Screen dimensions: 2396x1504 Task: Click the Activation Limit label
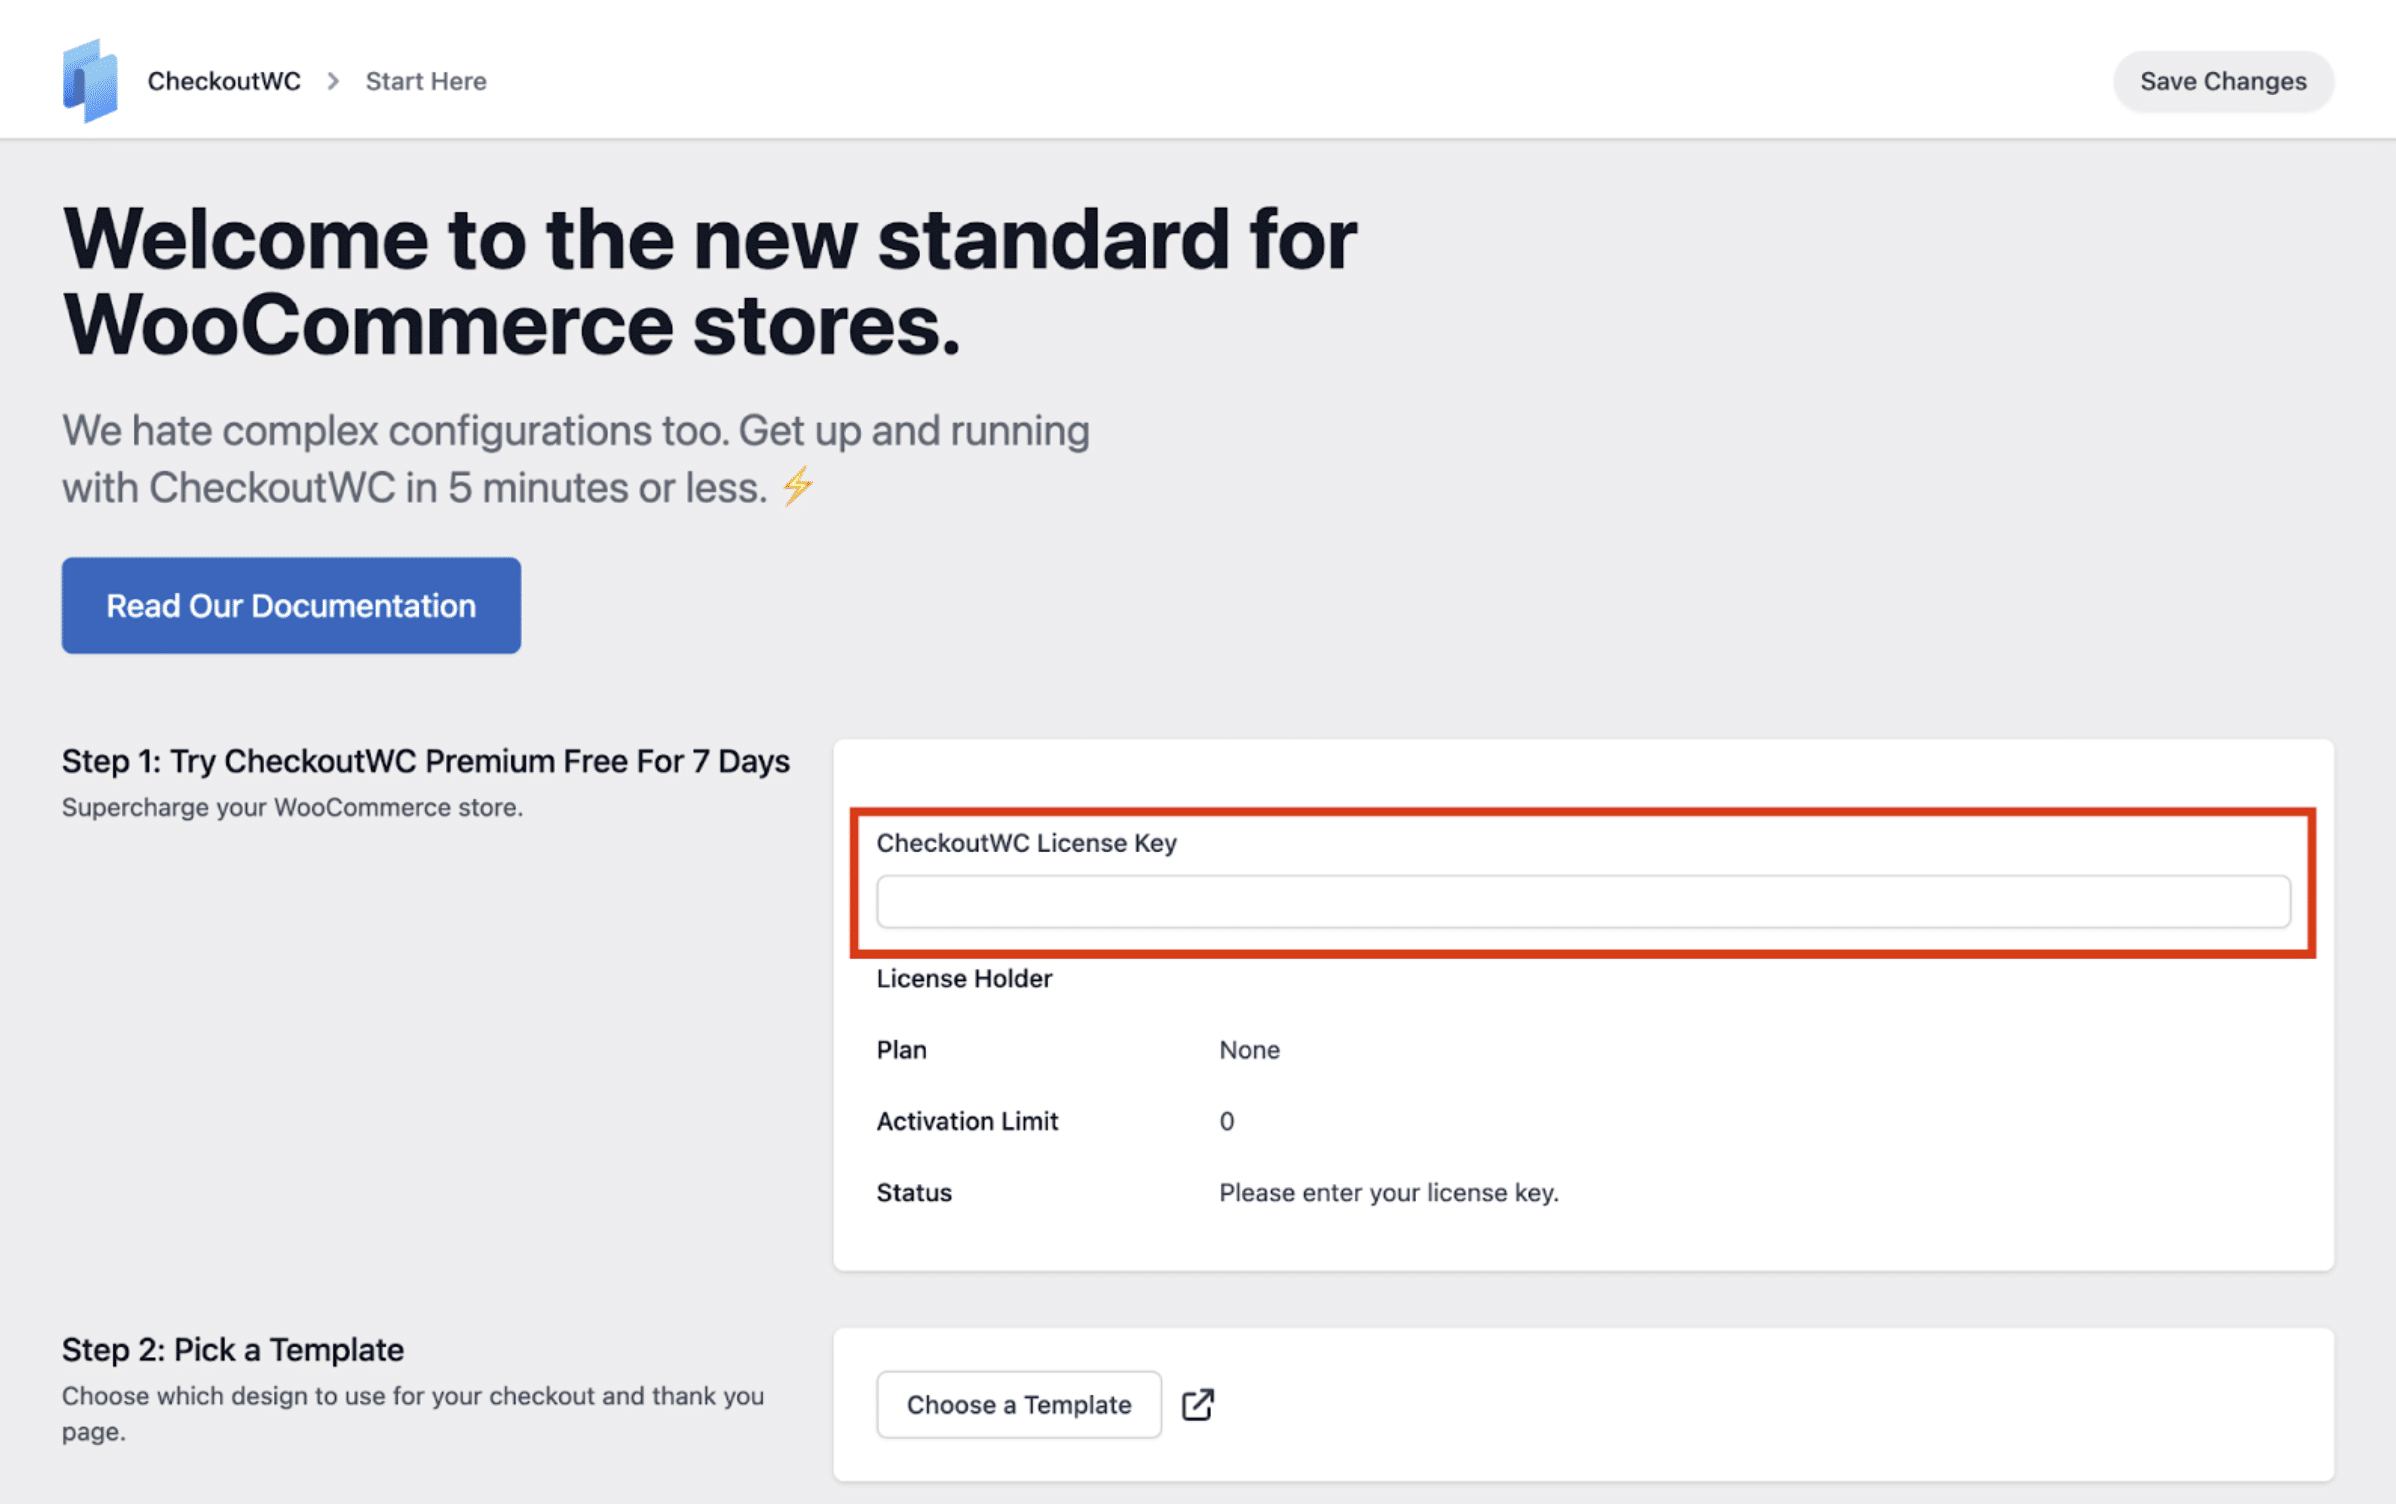[967, 1121]
